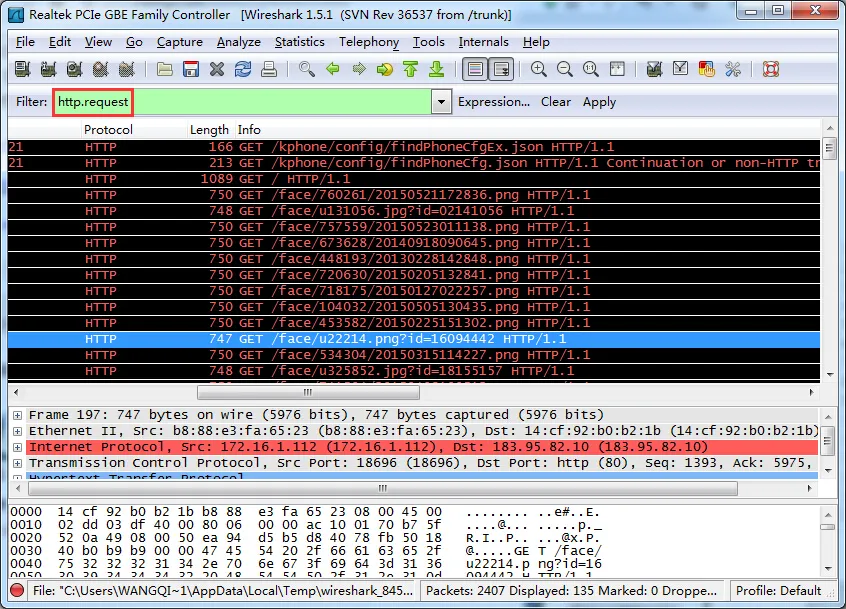
Task: Open coloring rules toolbar icon
Action: point(706,69)
